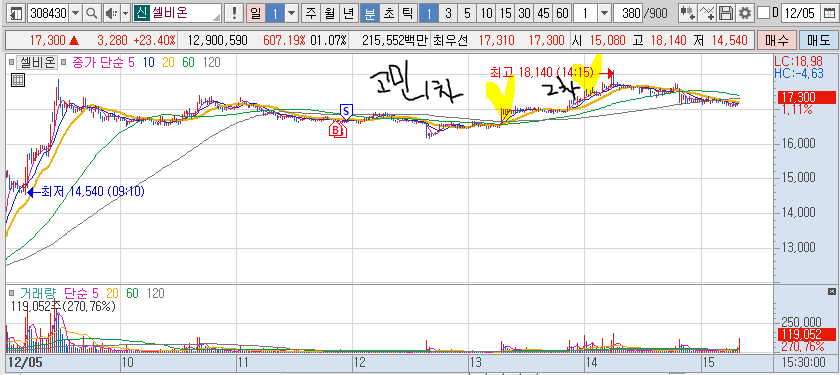Switch chart to daily (일) period
Image resolution: width=840 pixels, height=375 pixels.
point(255,13)
